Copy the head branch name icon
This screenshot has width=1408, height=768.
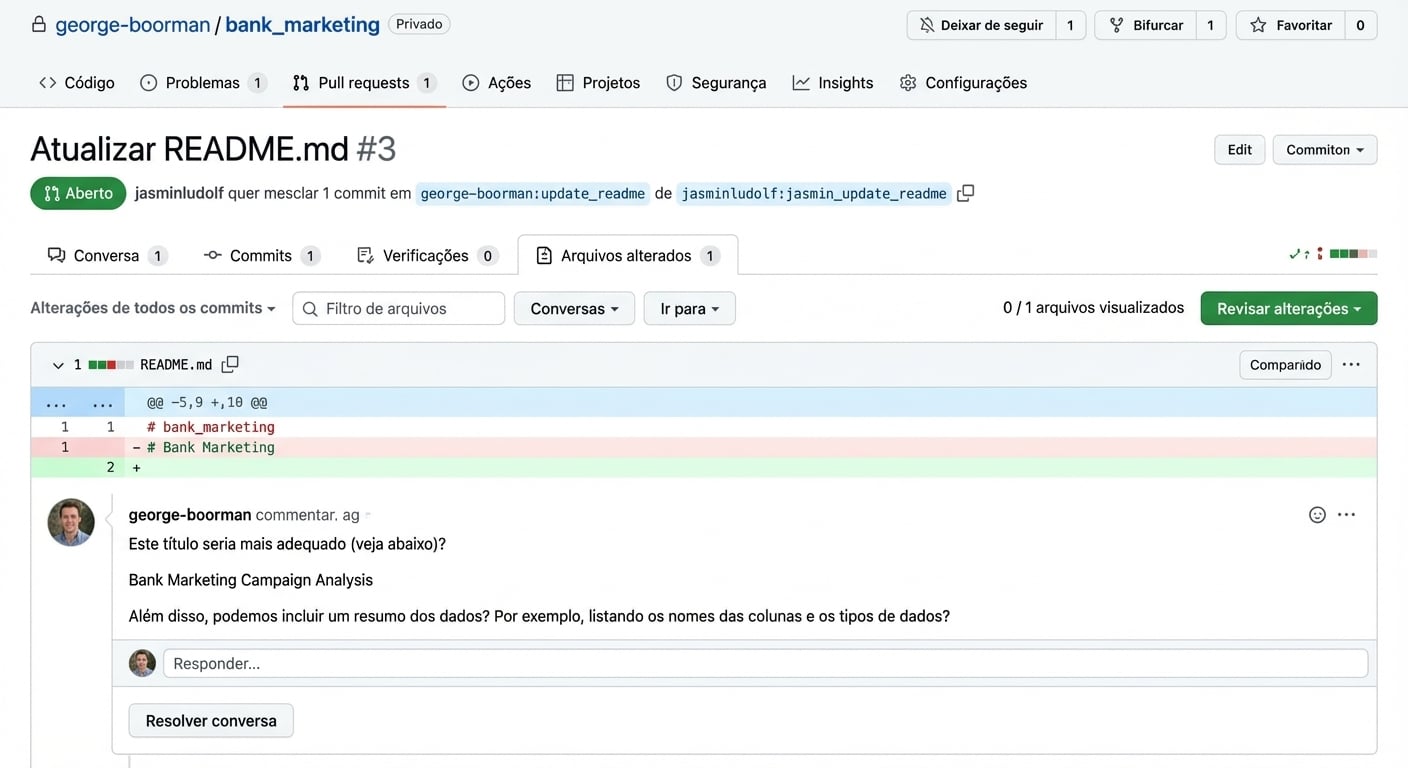click(965, 193)
